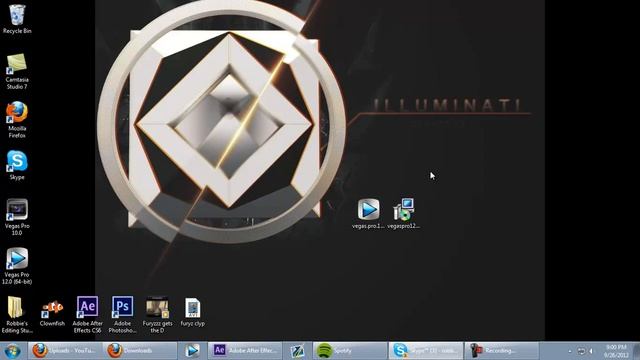Screen dimensions: 640x360
Task: Select the Vegas Pro 10.0 shortcut
Action: tap(17, 217)
